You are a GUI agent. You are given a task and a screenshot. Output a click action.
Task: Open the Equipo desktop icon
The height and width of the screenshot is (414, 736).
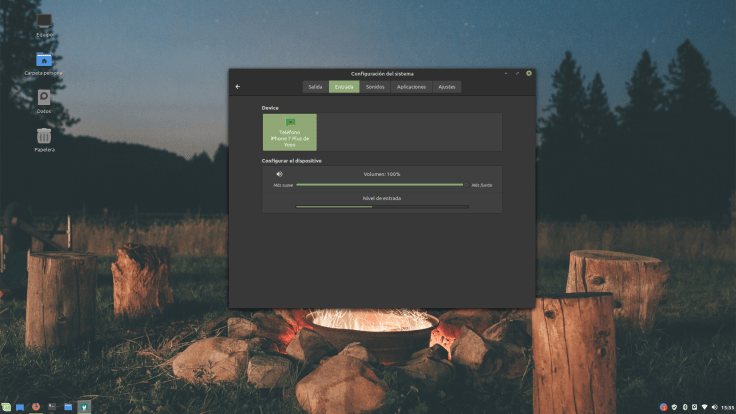coord(44,23)
